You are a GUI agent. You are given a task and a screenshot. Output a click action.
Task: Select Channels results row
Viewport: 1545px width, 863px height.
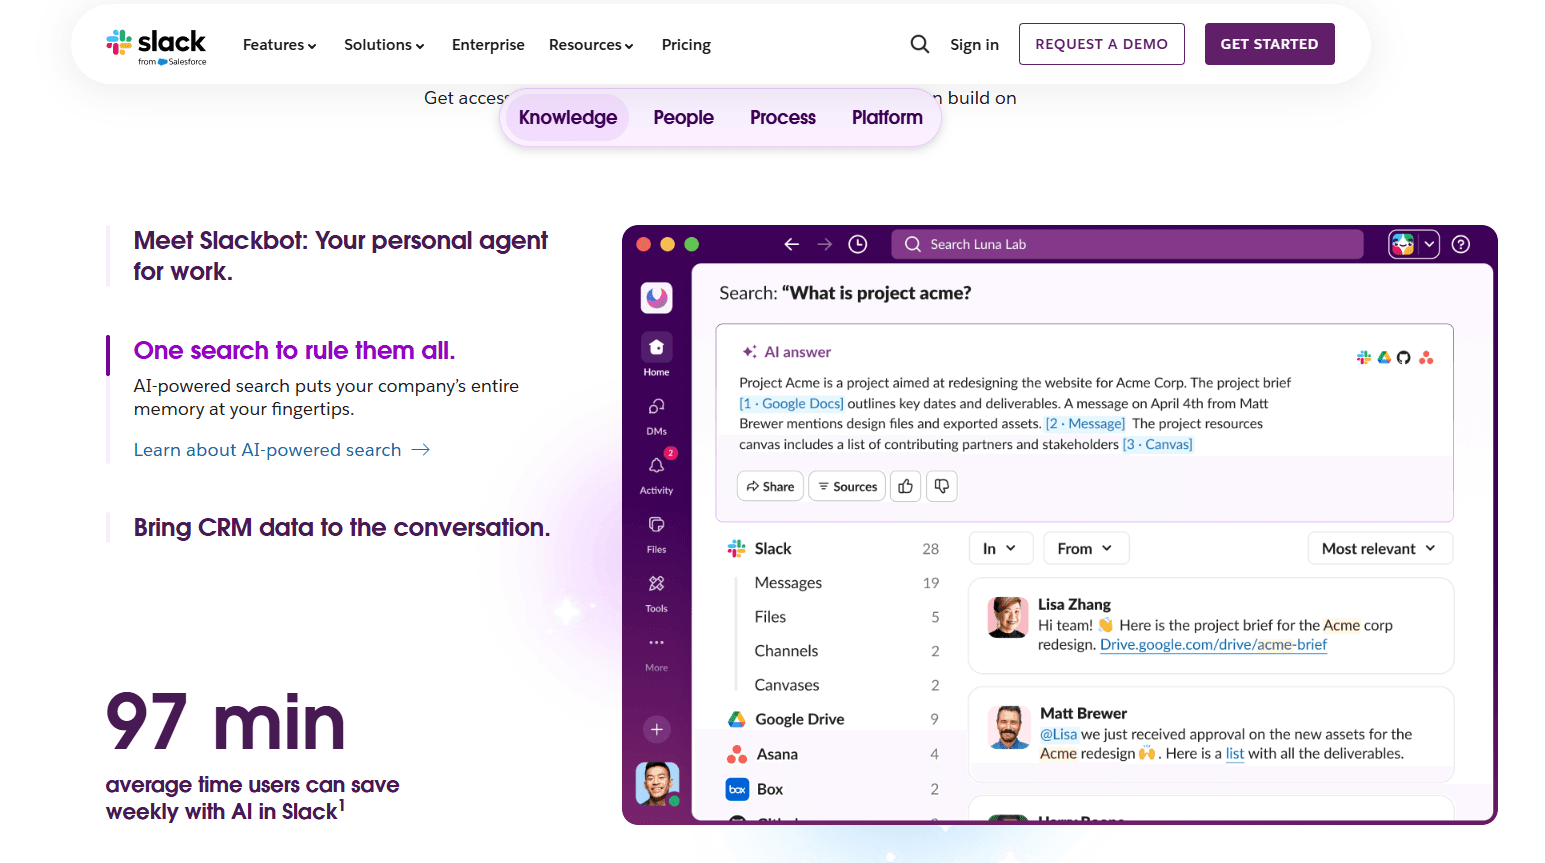coord(846,651)
